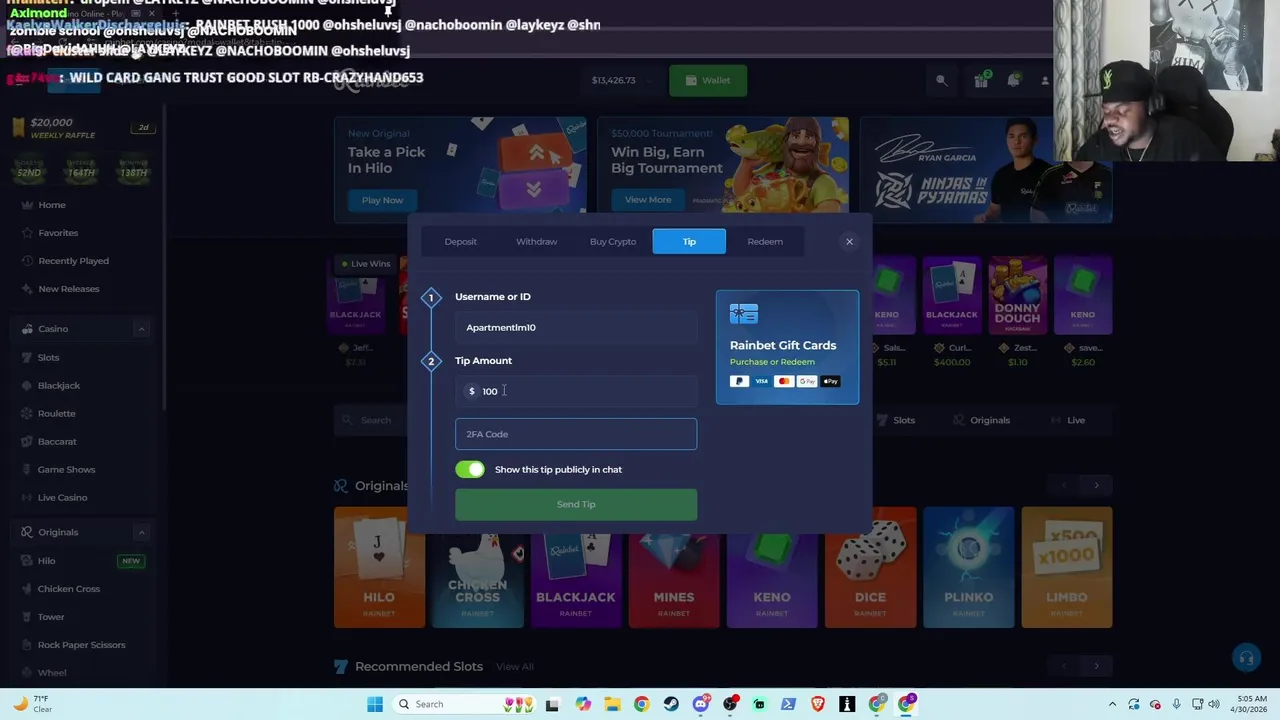The image size is (1280, 720).
Task: Select the Originals filter beside the search bar
Action: click(981, 420)
